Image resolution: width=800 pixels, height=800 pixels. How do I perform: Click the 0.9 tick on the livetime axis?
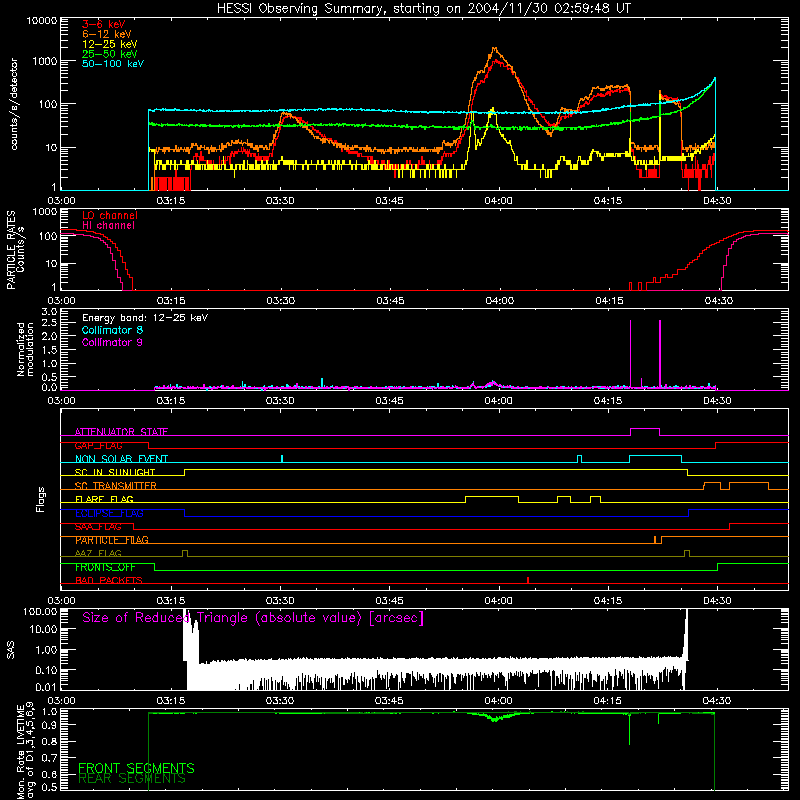[x=50, y=724]
